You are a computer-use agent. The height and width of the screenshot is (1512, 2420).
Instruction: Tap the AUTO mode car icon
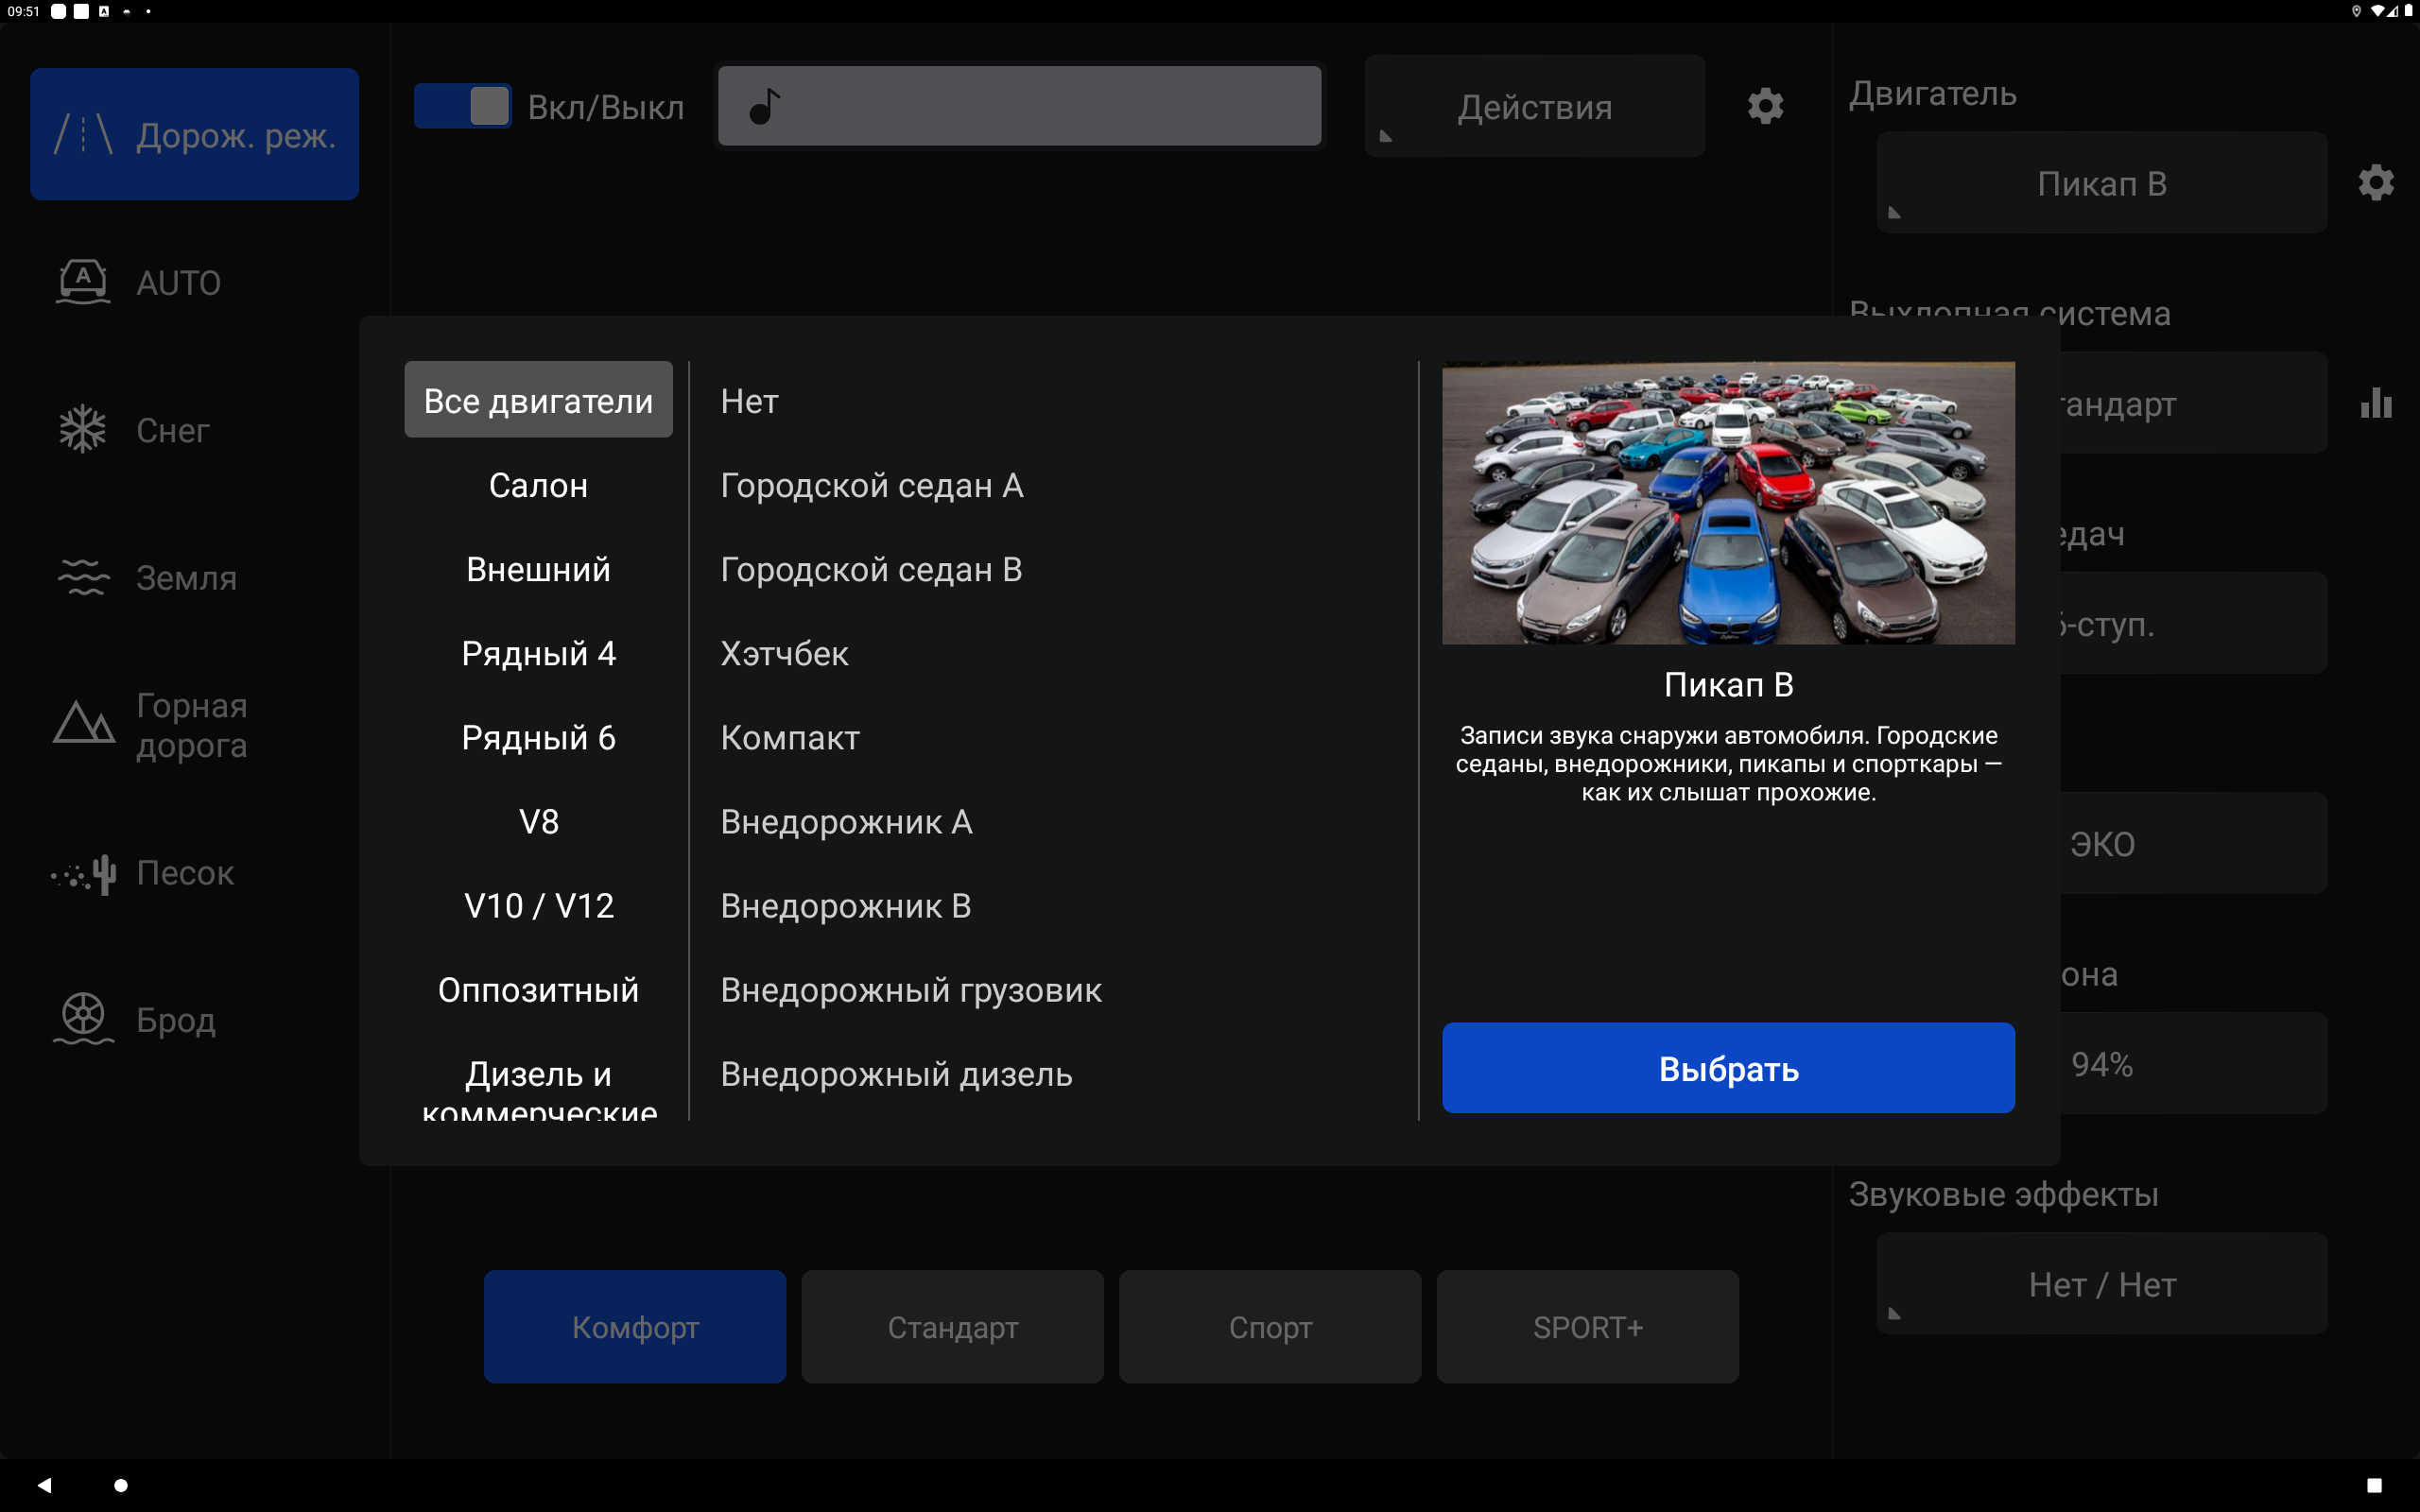click(x=83, y=282)
